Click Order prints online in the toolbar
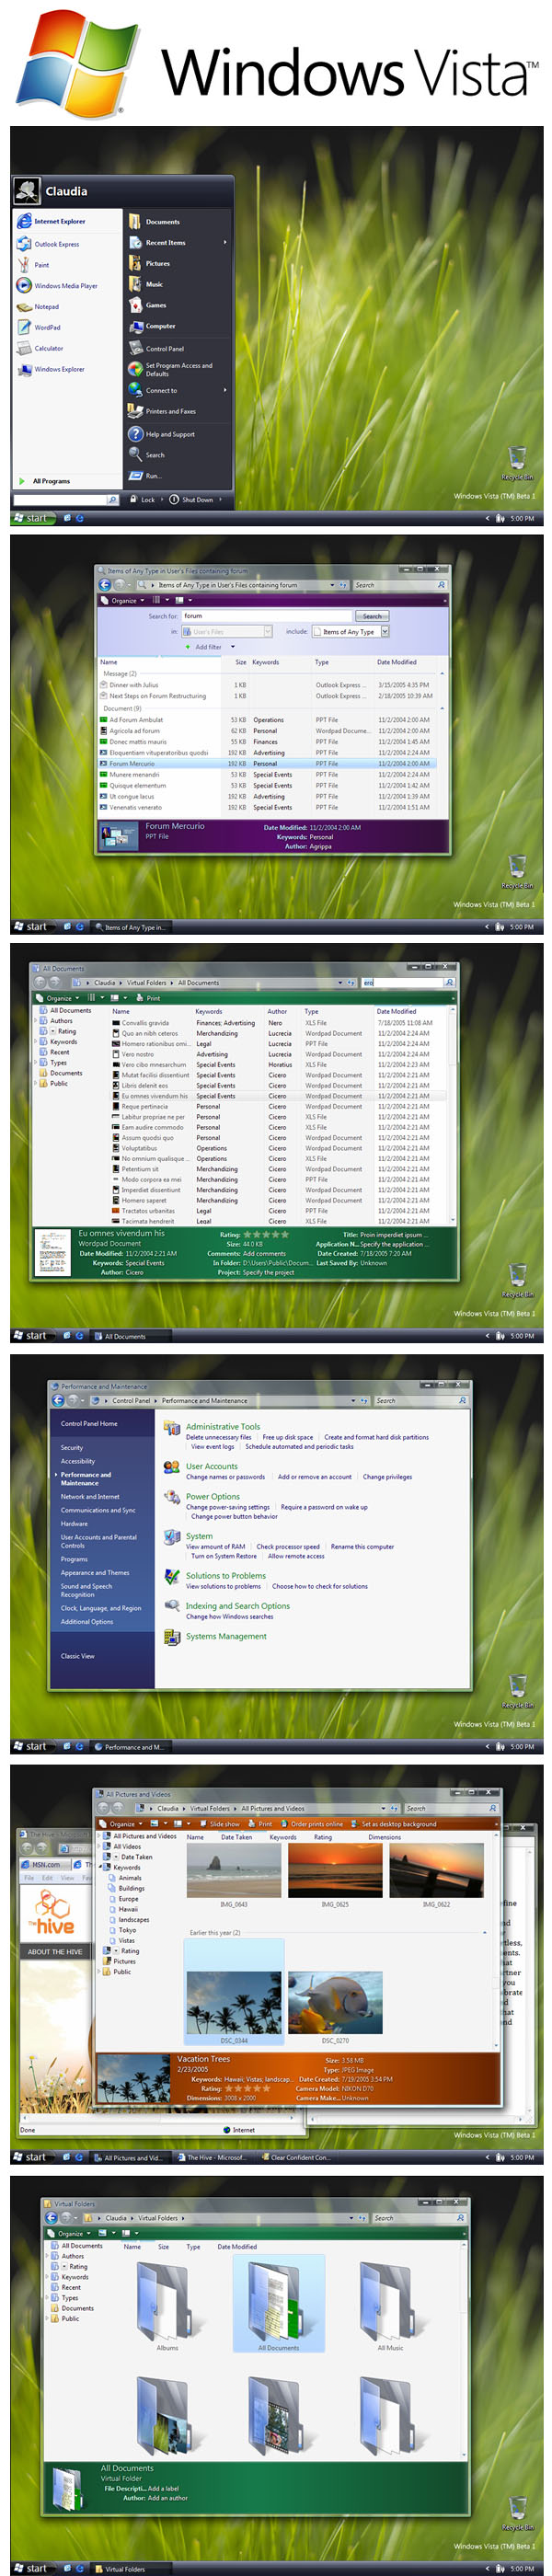The image size is (552, 2576). point(311,1823)
